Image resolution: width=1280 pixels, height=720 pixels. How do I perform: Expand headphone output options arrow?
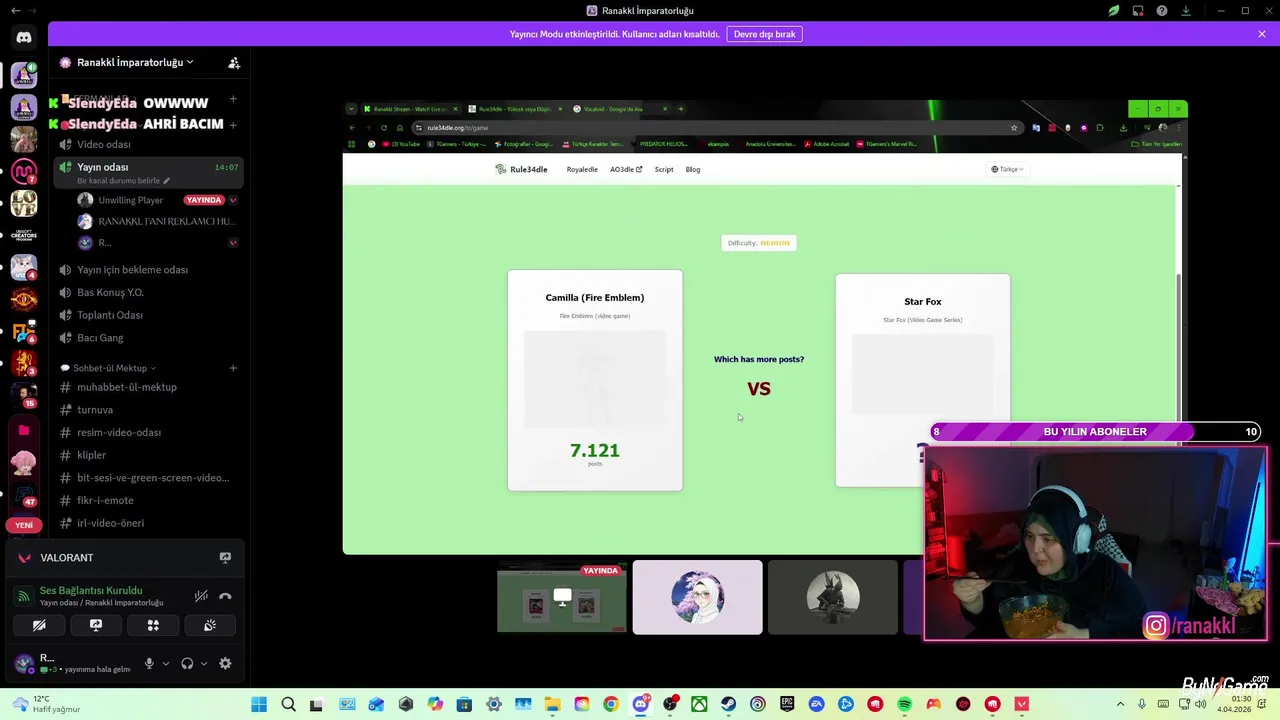pos(203,663)
